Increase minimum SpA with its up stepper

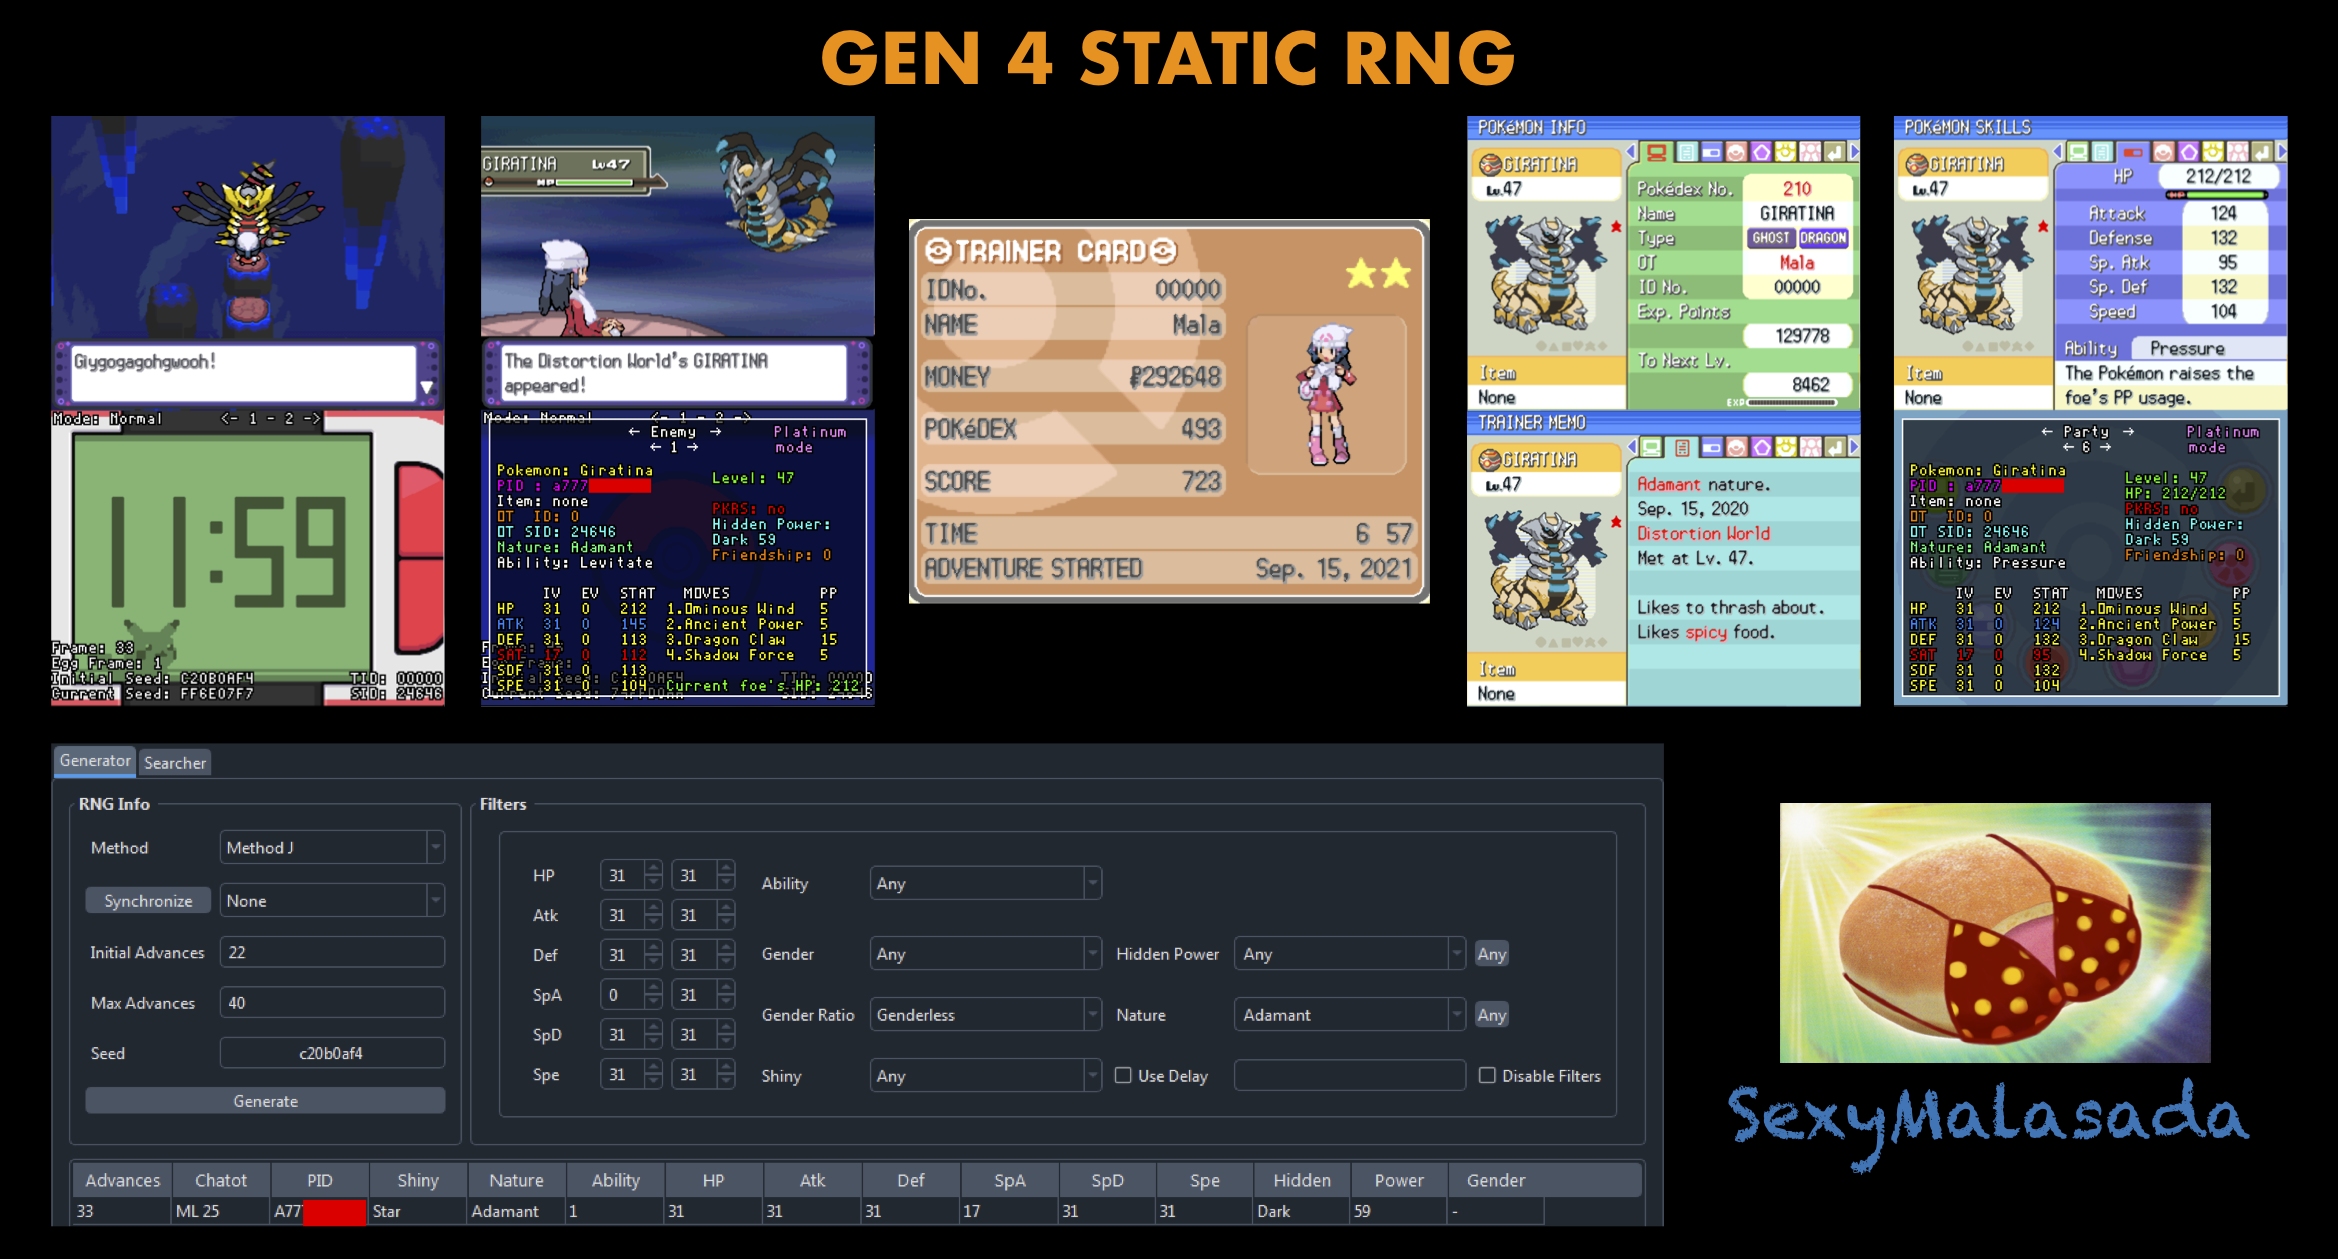pyautogui.click(x=654, y=988)
